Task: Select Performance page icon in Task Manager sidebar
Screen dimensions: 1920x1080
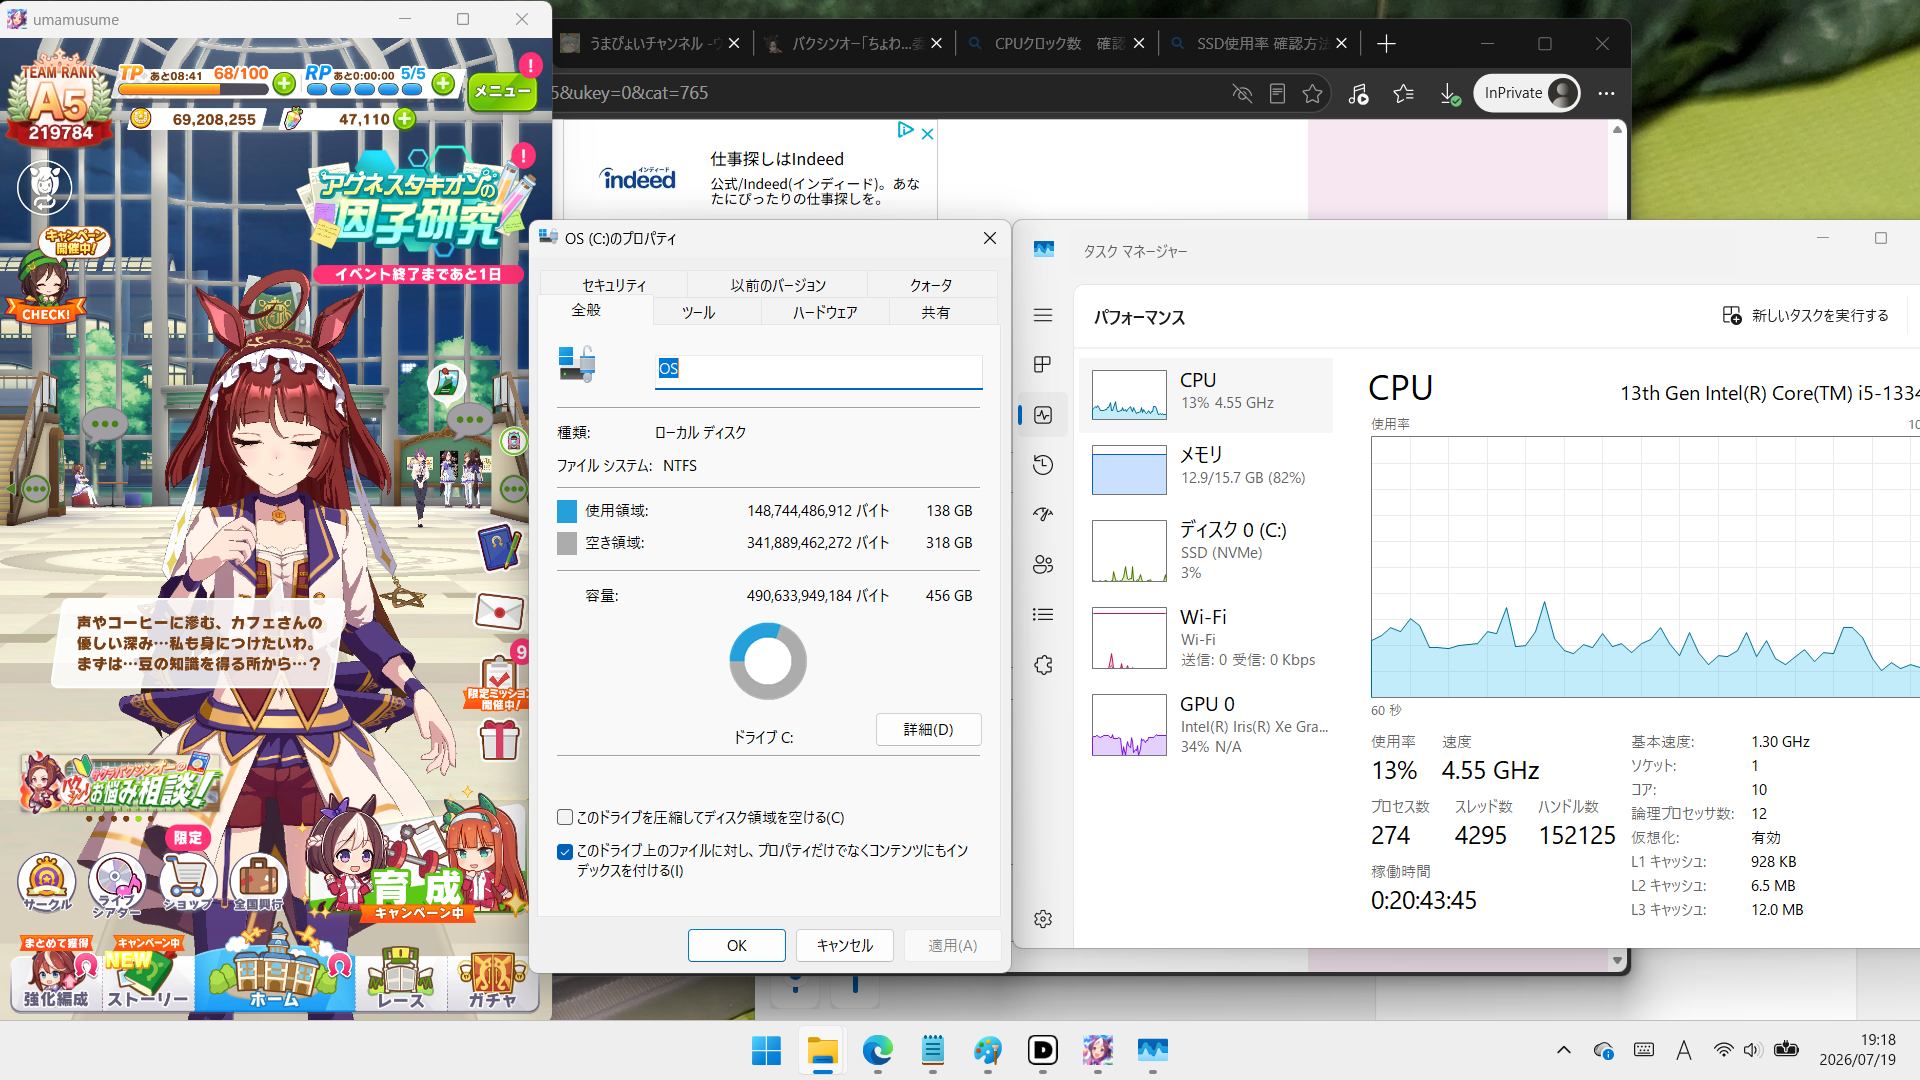Action: [1043, 415]
